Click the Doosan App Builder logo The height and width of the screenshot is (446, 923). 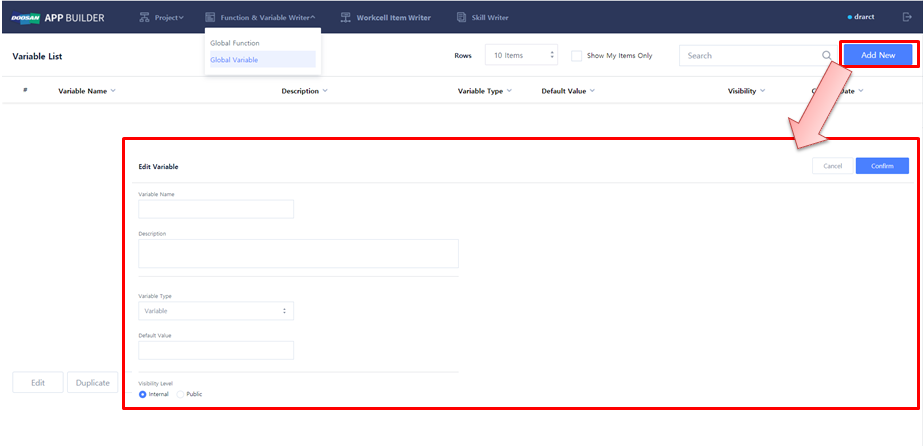pyautogui.click(x=57, y=17)
